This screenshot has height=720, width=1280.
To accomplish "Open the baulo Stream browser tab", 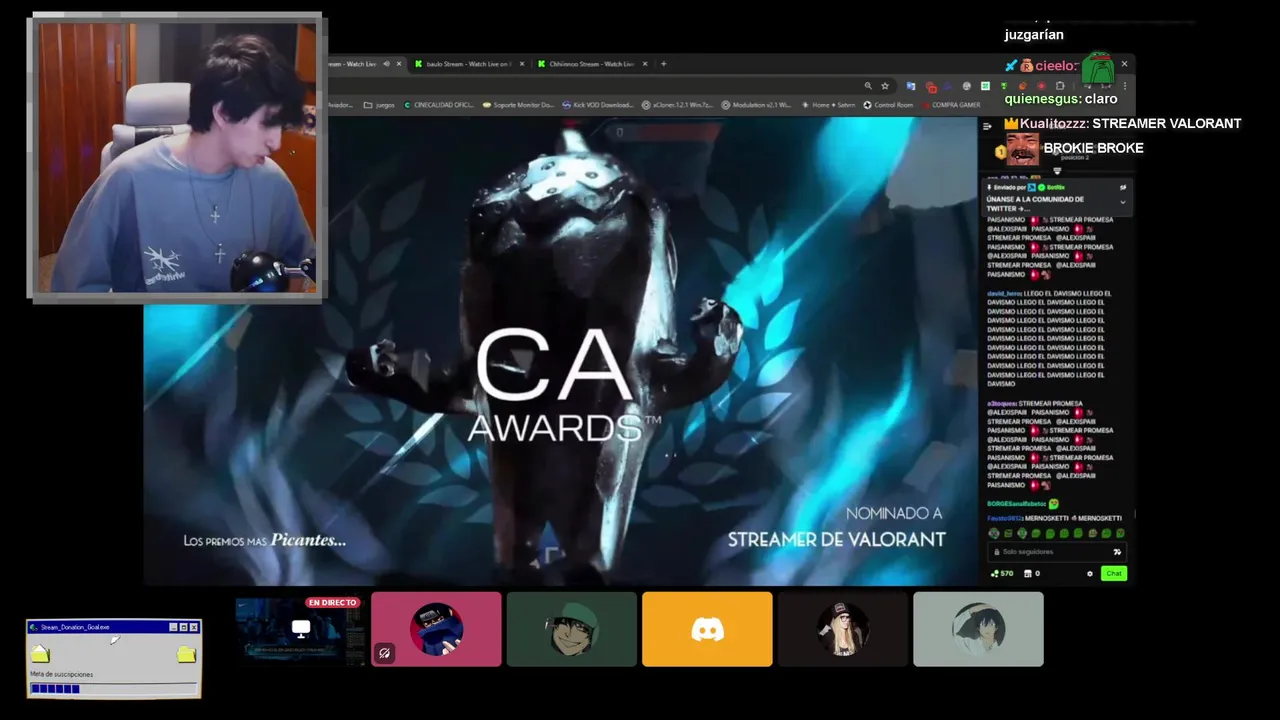I will [467, 64].
